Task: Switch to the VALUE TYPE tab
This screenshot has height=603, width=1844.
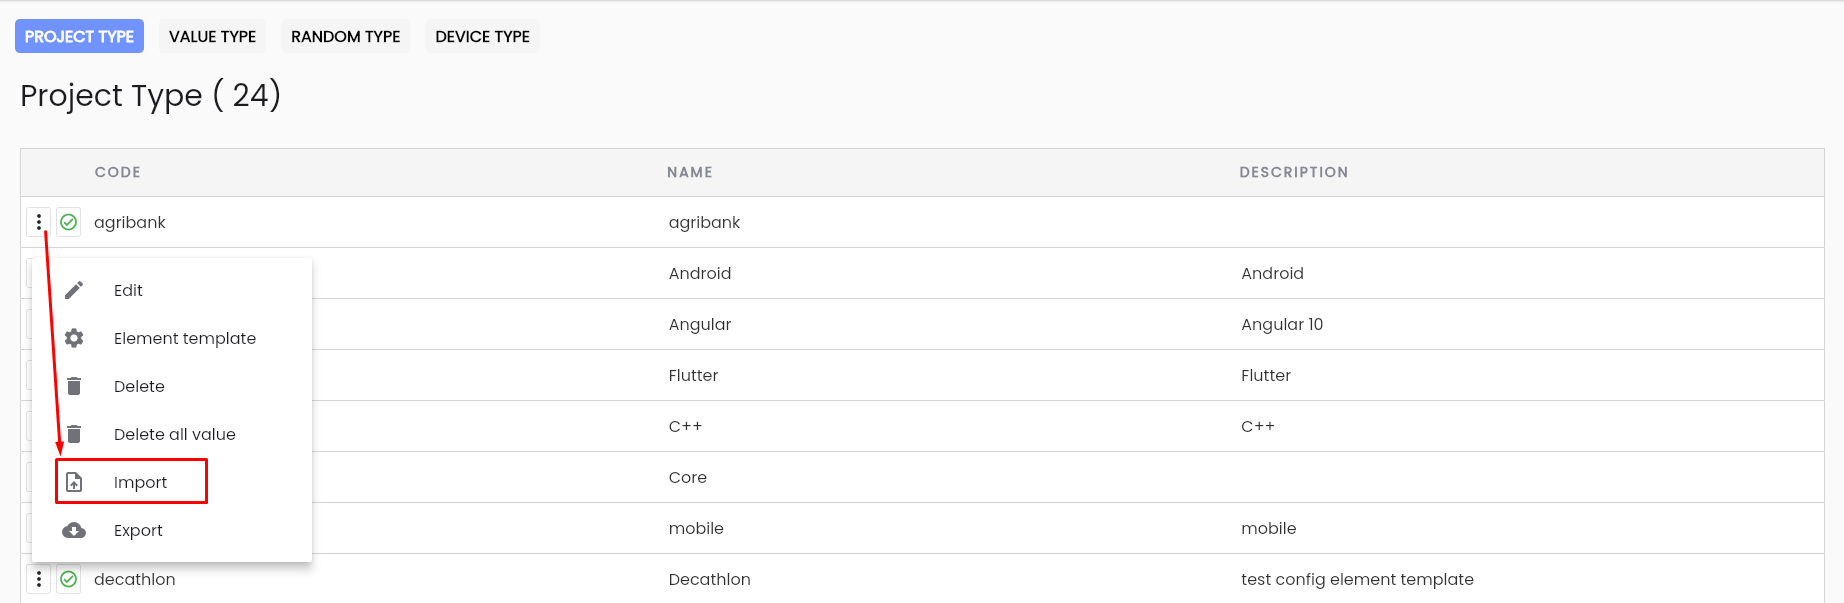Action: click(212, 36)
